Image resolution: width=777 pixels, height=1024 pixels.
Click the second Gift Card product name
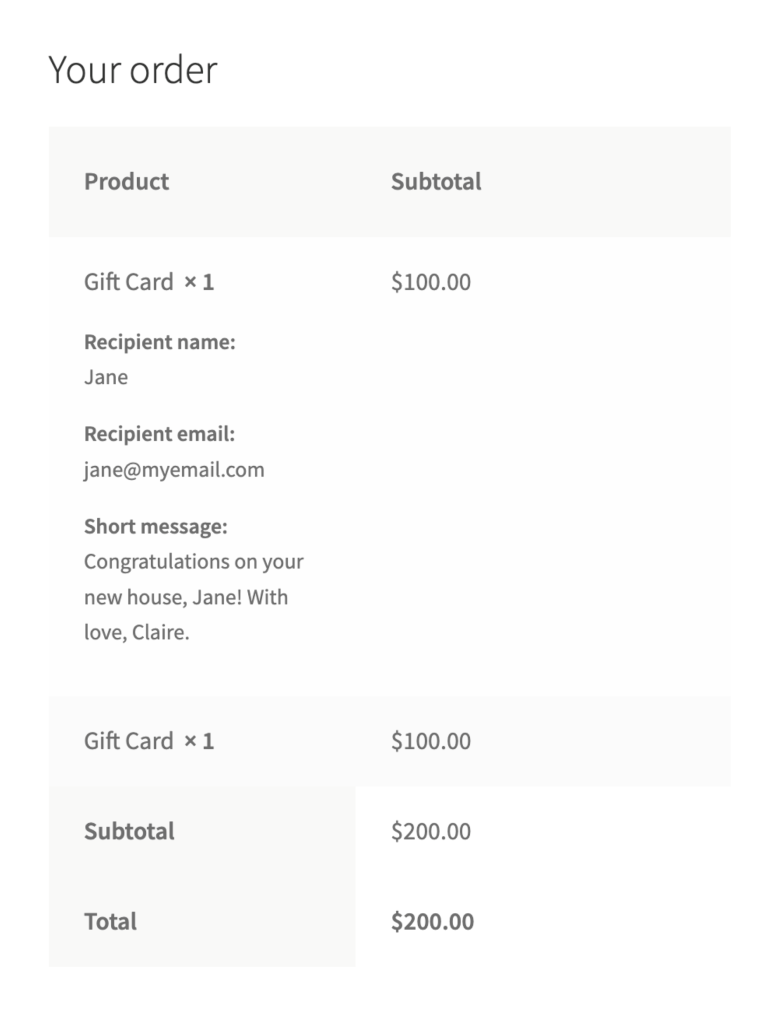click(128, 741)
